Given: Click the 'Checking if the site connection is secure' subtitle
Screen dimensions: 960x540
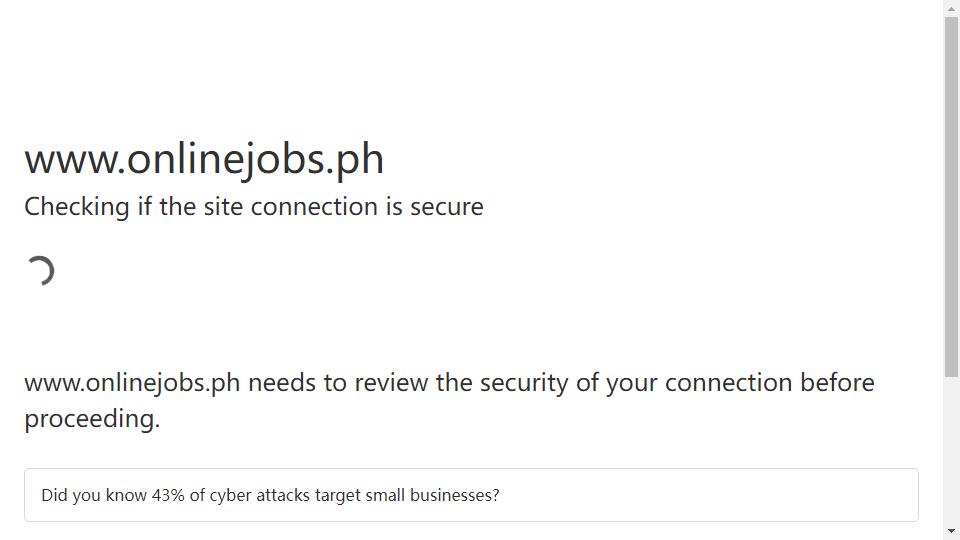Looking at the screenshot, I should [253, 207].
